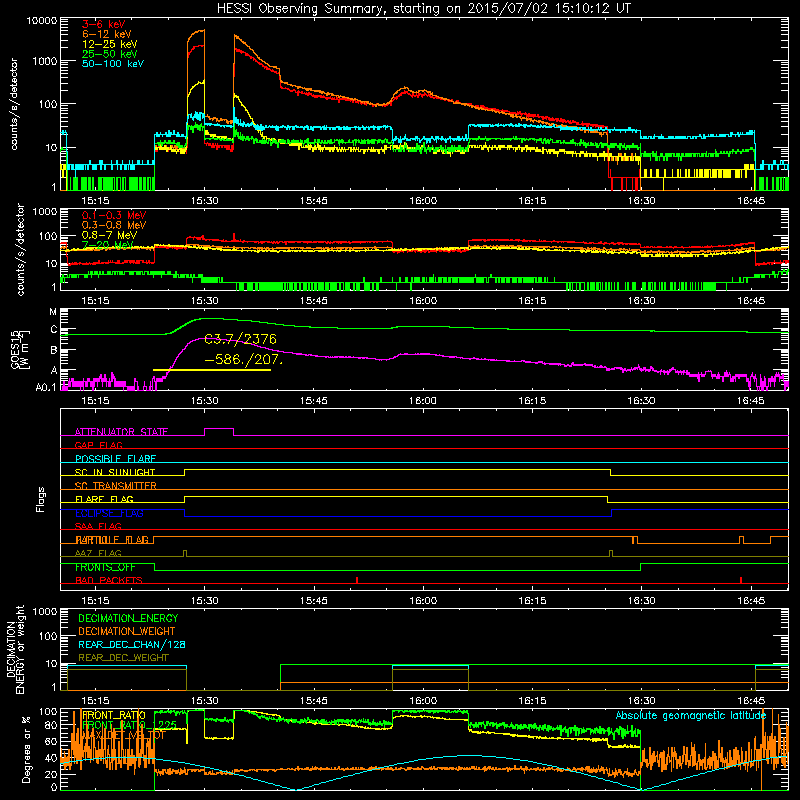
Task: Click the FRONT_RATIO_1225 legend label
Action: pyautogui.click(x=129, y=725)
